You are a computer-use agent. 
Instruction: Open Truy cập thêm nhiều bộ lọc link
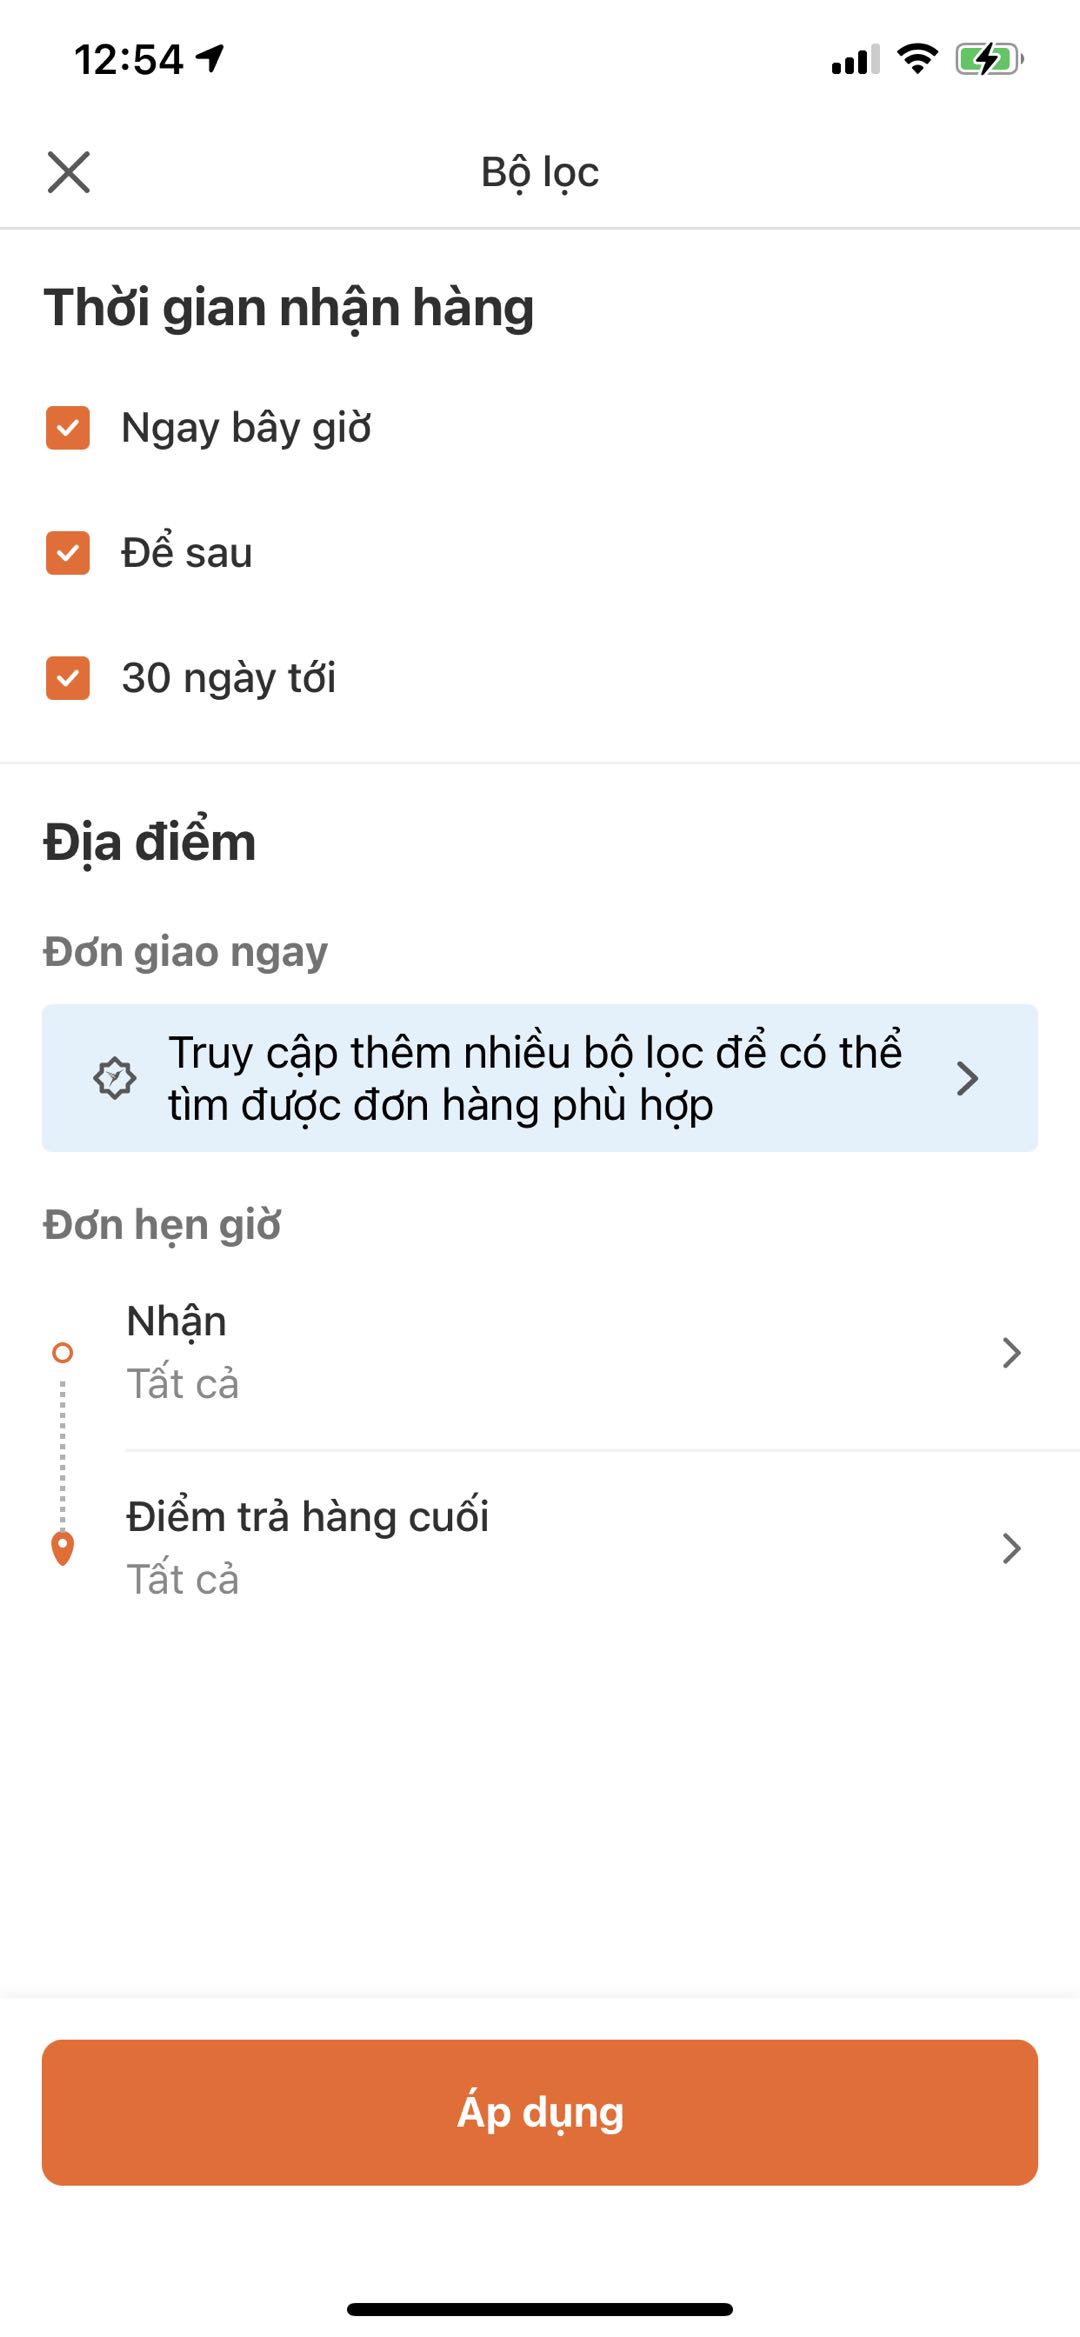click(534, 1078)
